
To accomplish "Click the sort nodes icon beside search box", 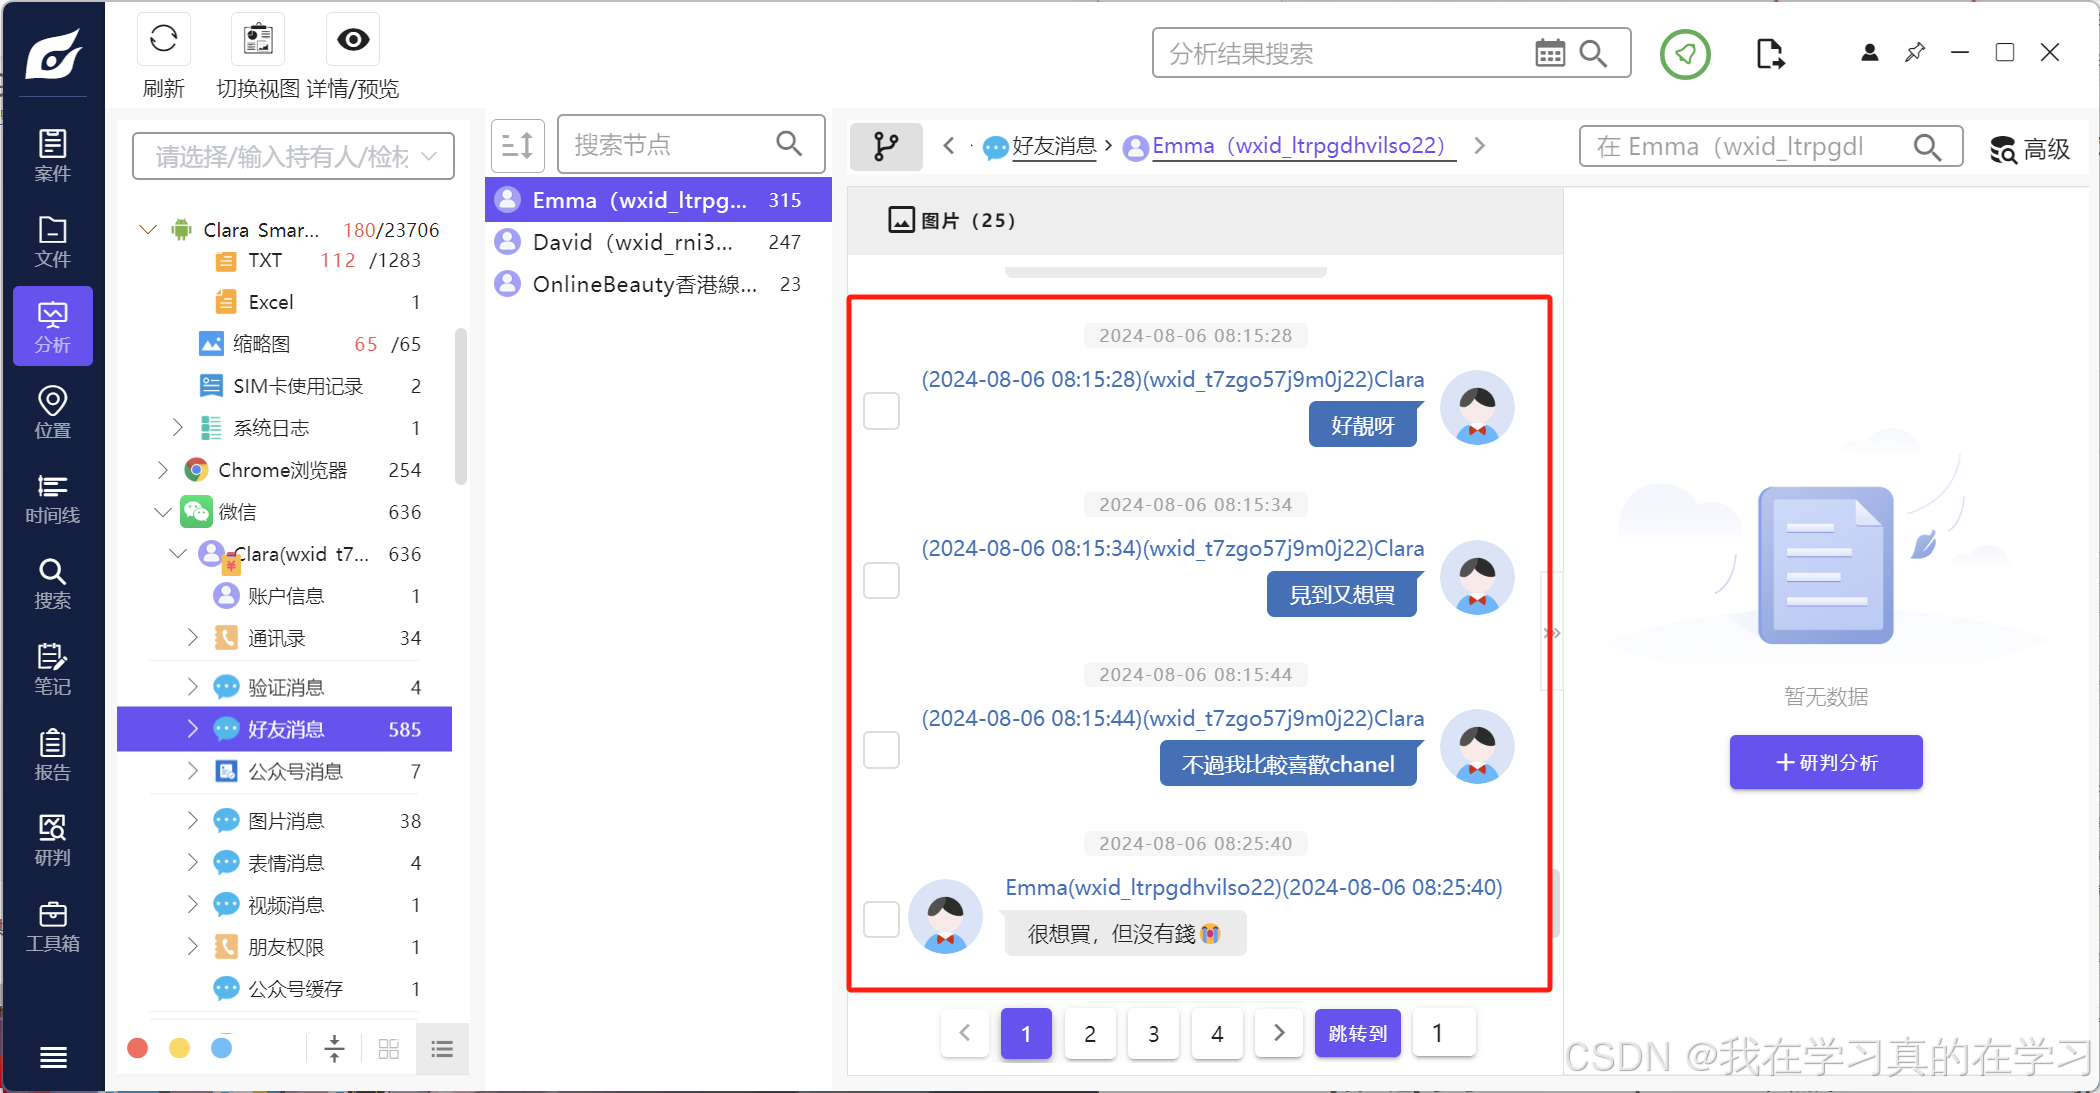I will pyautogui.click(x=517, y=146).
